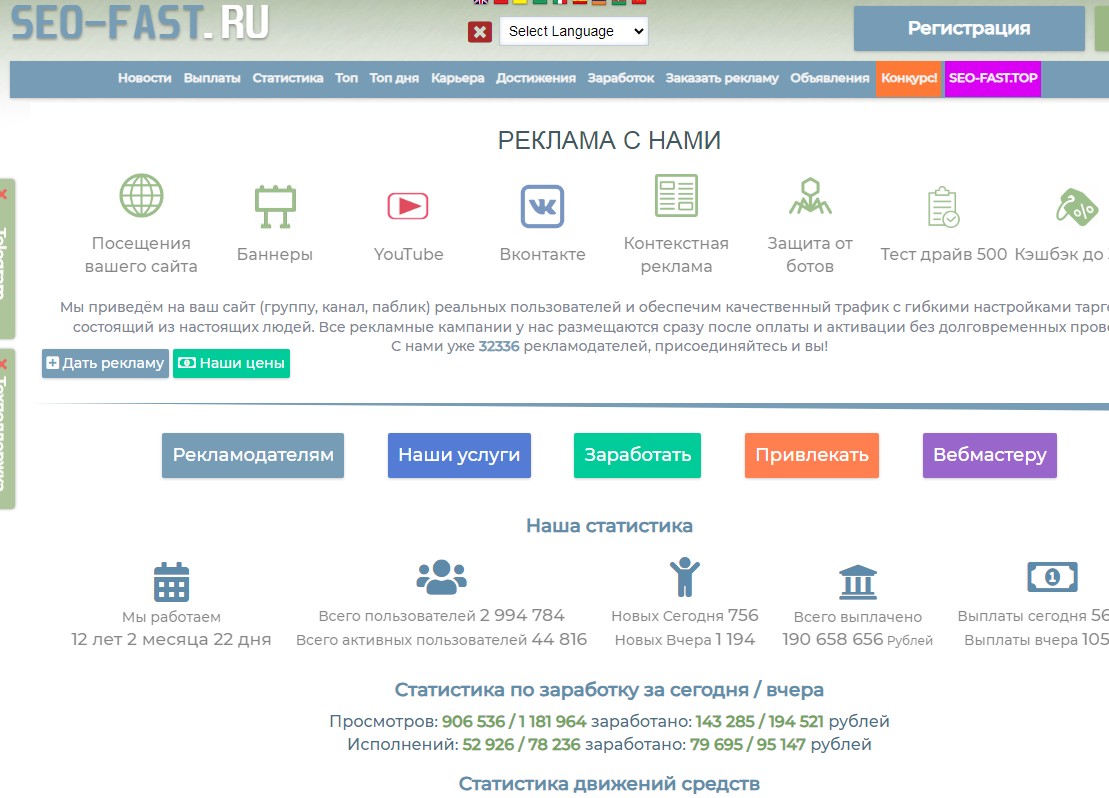Click the users group icon in statistics

coord(441,577)
